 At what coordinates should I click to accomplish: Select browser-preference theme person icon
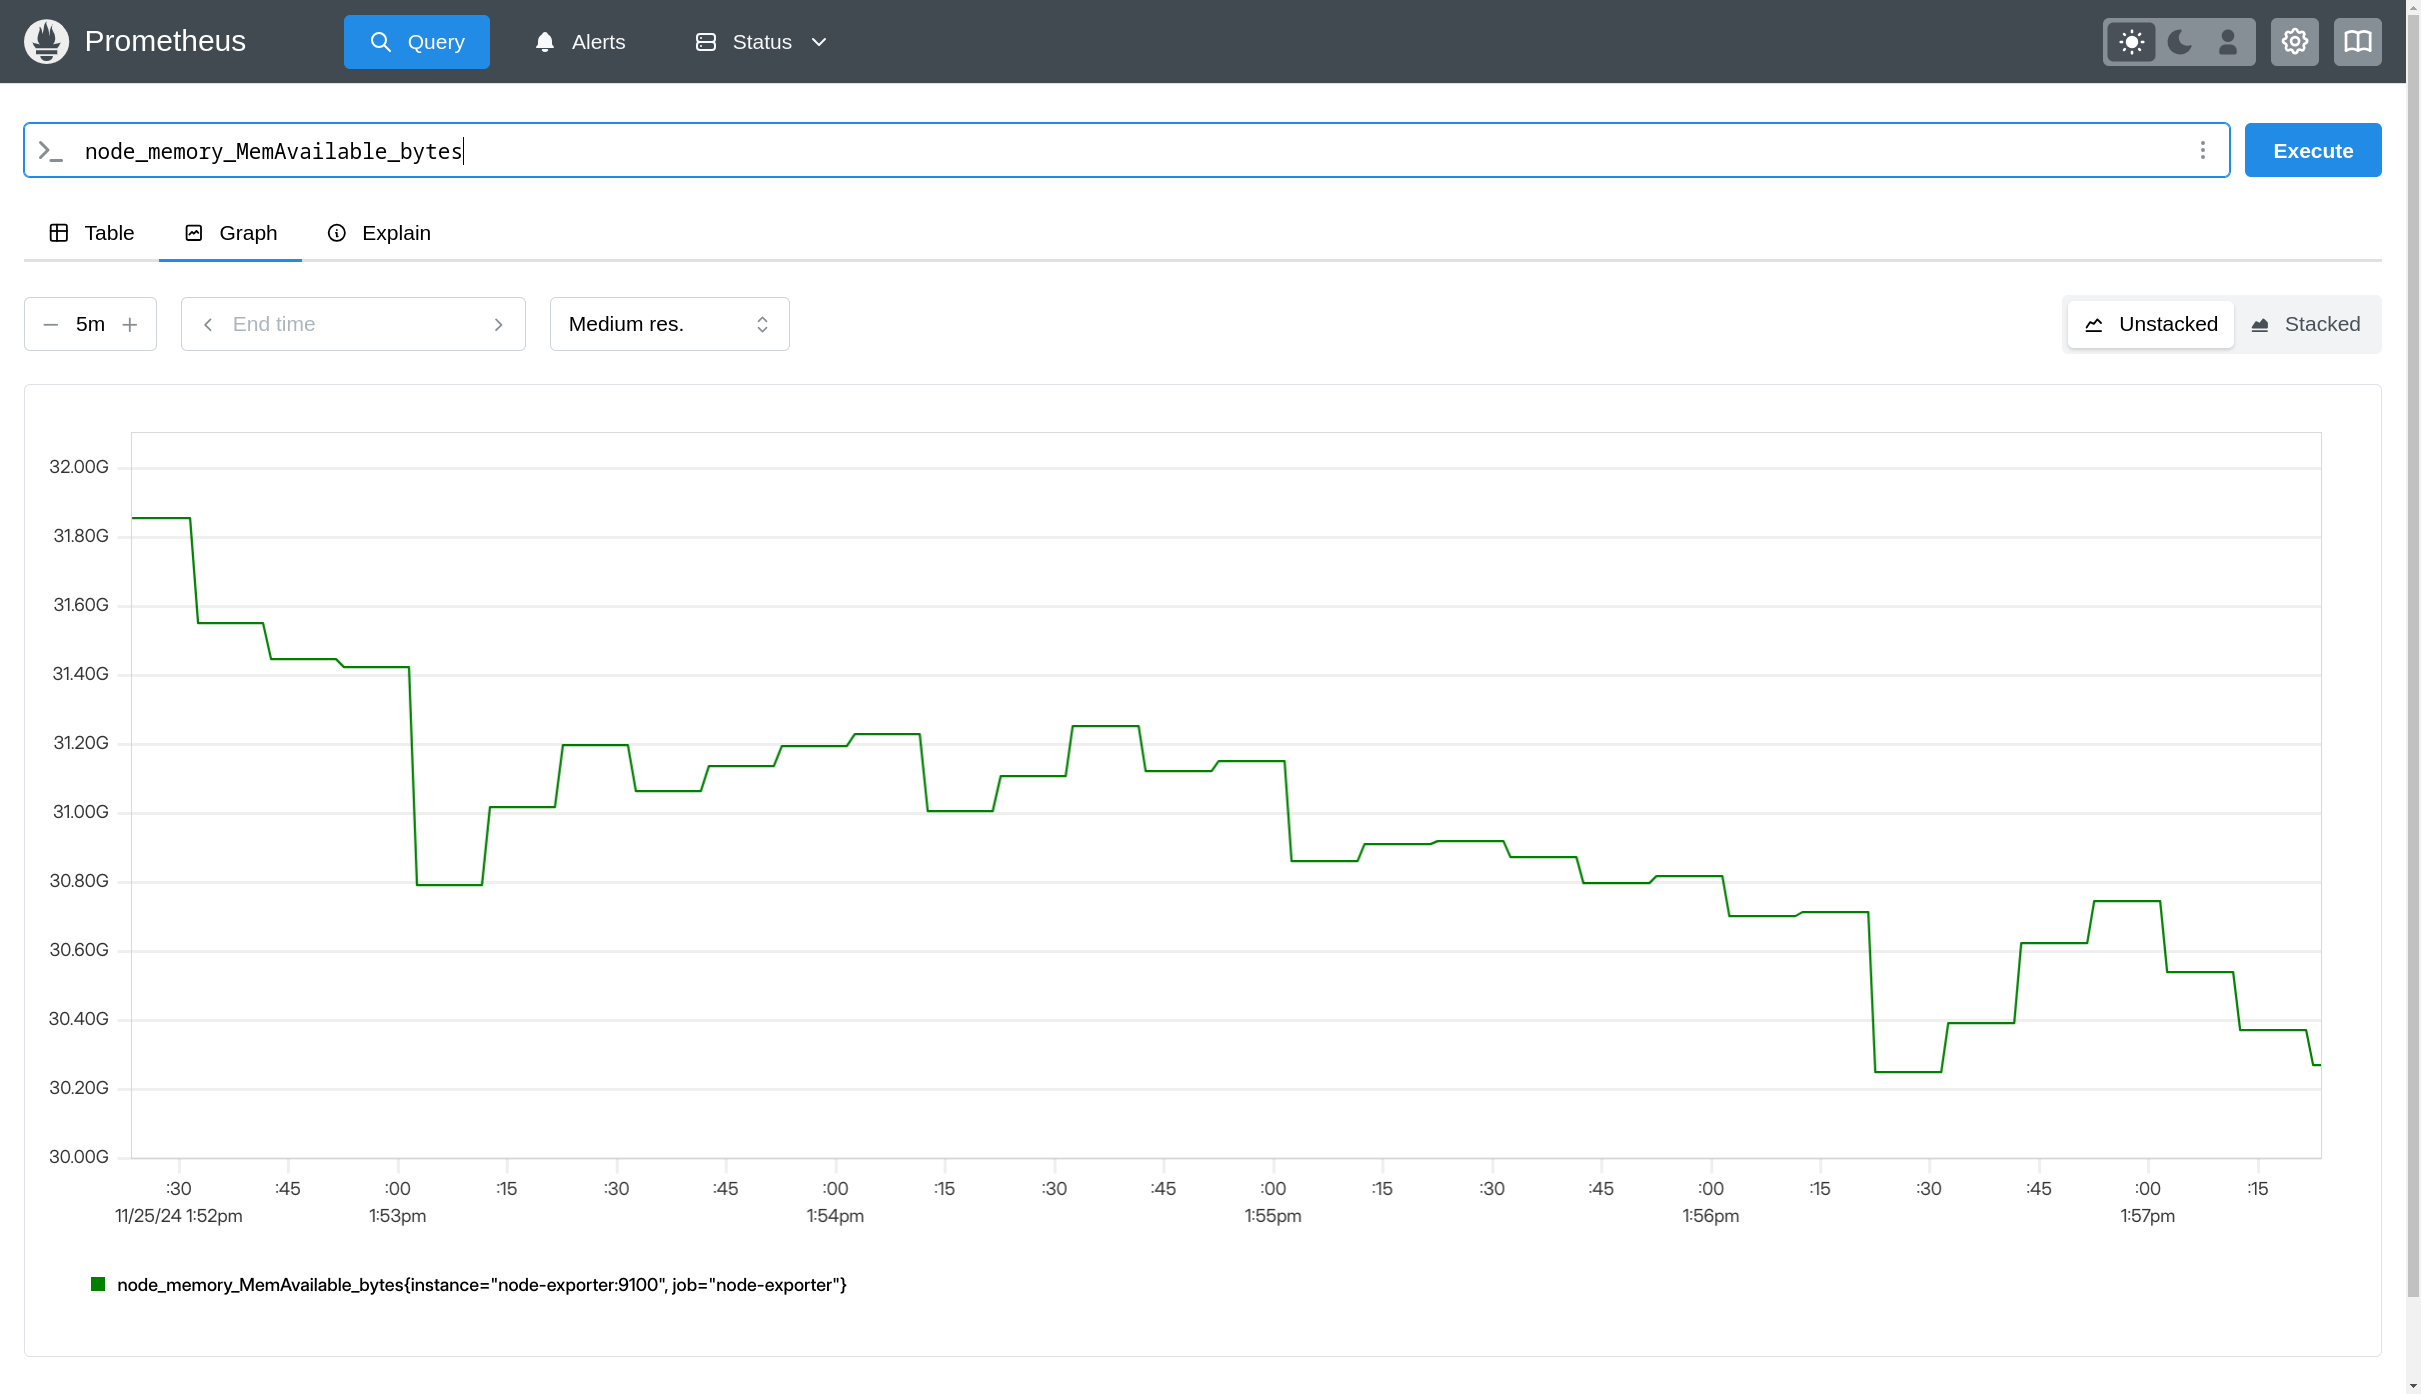(2227, 42)
